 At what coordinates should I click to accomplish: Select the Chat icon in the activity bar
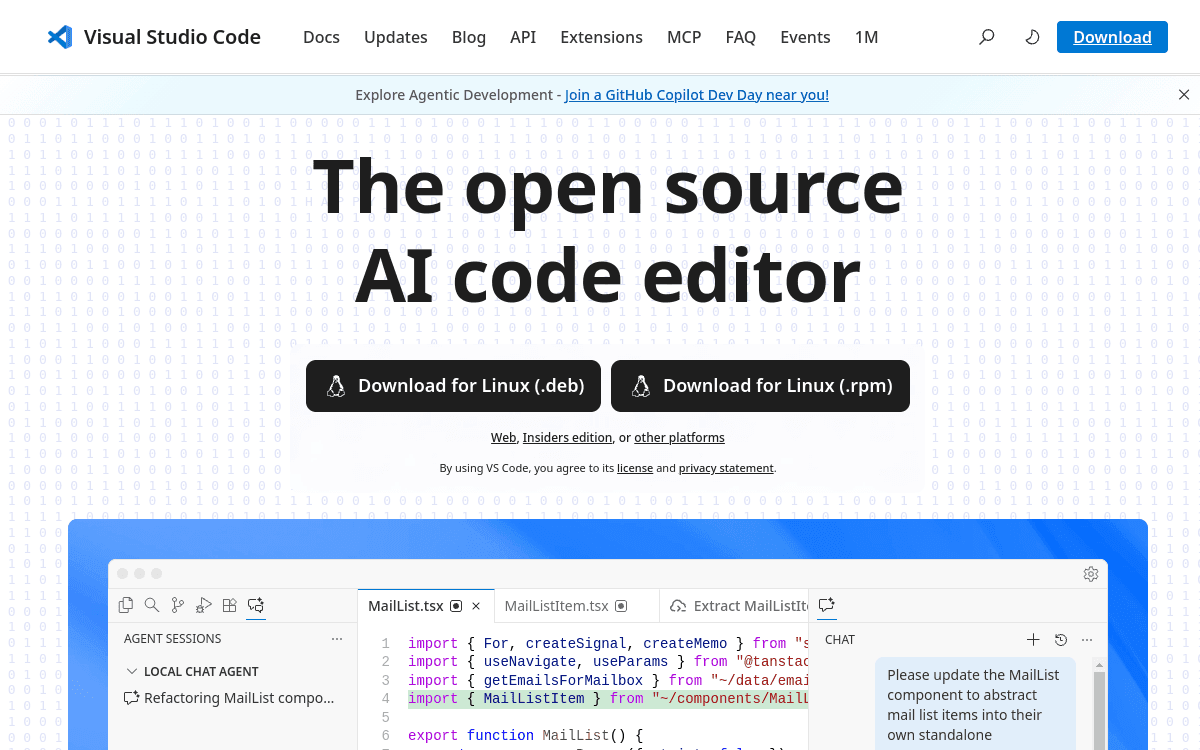pyautogui.click(x=256, y=606)
